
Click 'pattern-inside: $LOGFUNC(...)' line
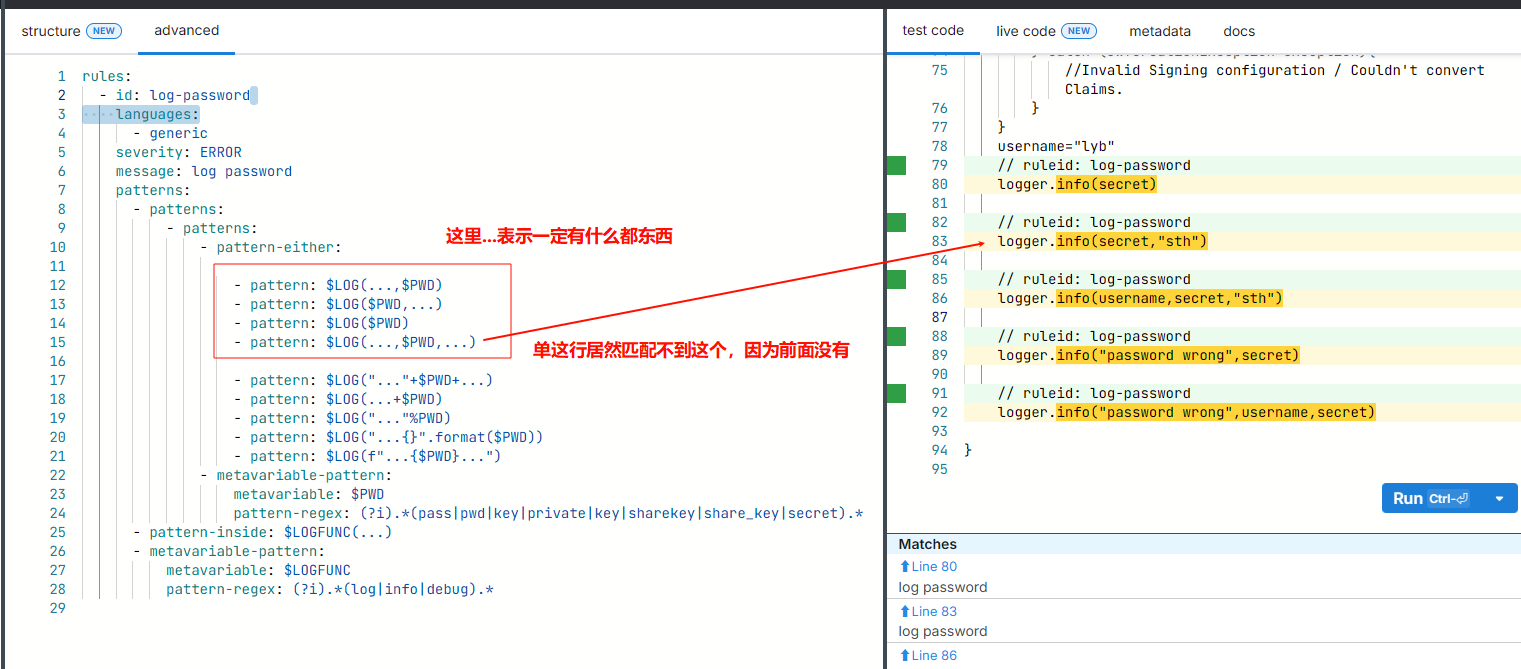270,532
